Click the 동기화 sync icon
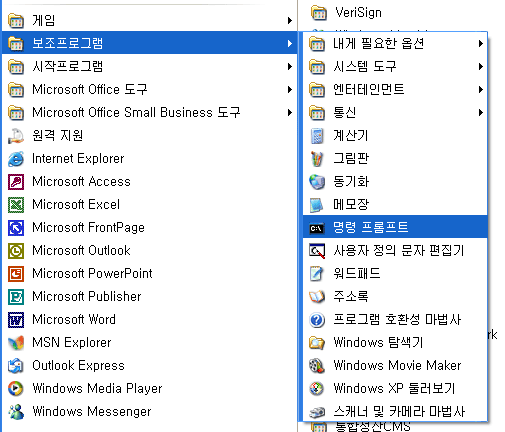This screenshot has height=432, width=505. (317, 182)
